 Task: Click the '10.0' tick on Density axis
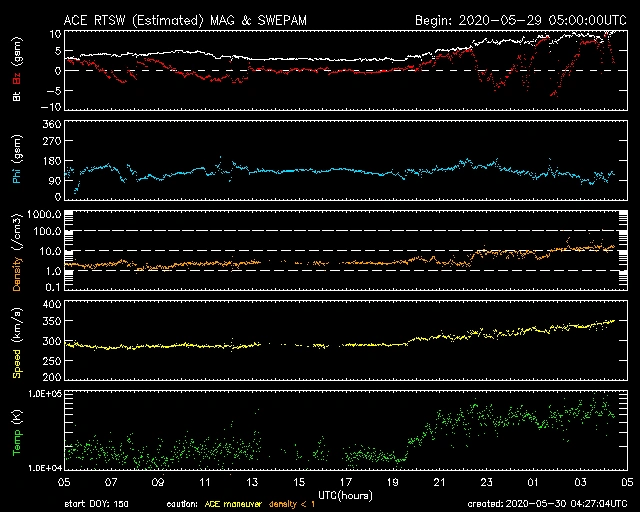click(x=50, y=252)
